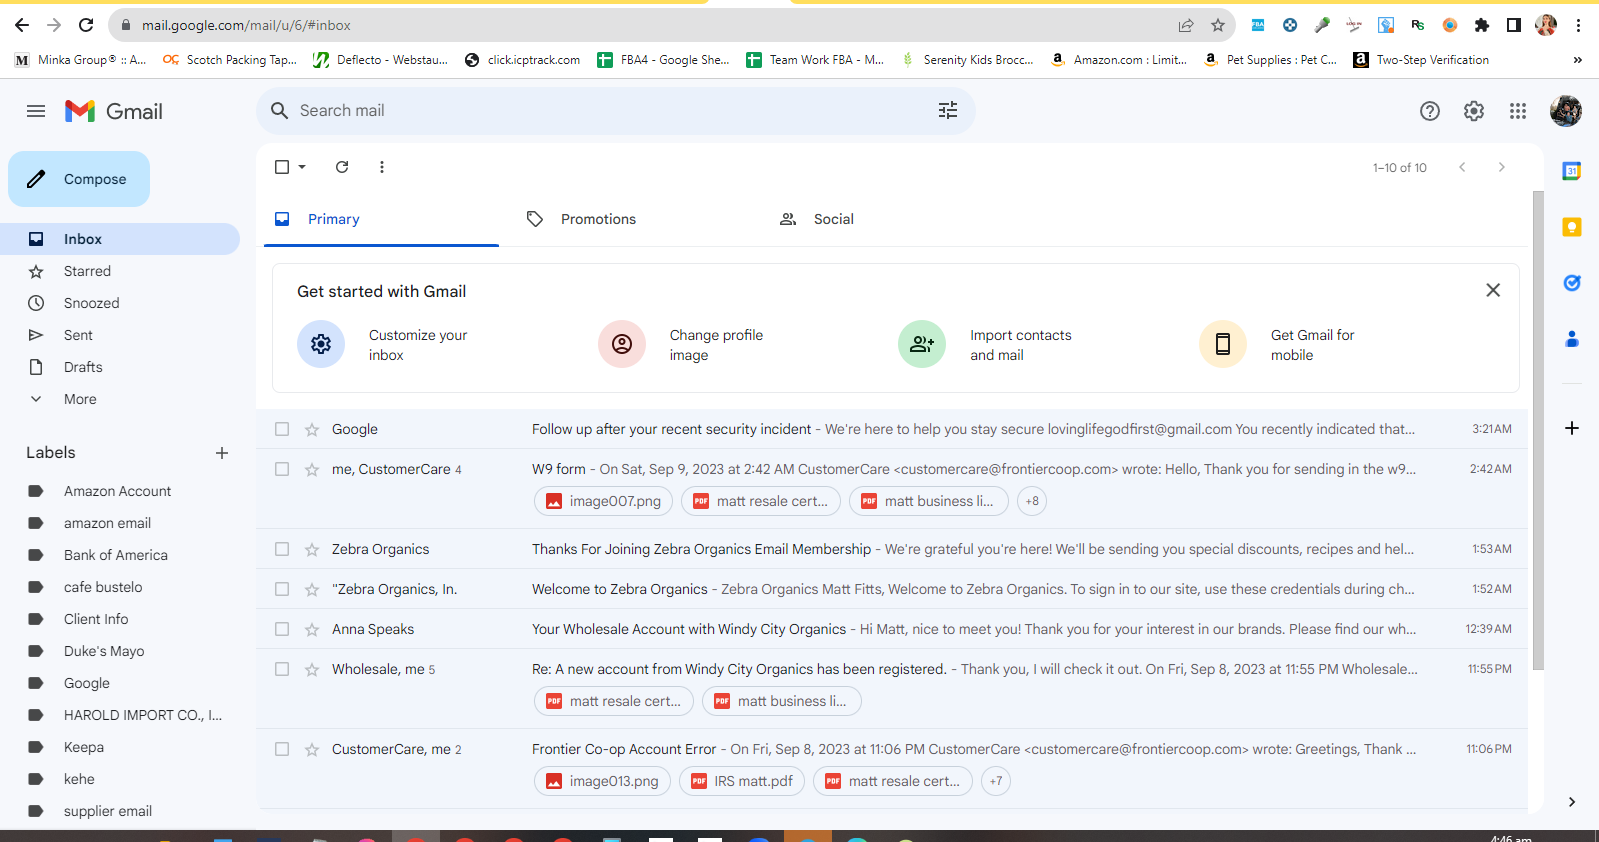Compose a new email
This screenshot has height=842, width=1599.
click(x=79, y=179)
